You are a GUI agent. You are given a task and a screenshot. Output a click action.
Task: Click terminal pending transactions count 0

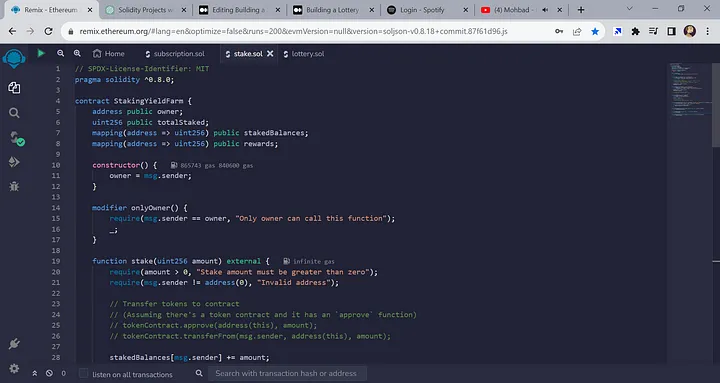(63, 373)
